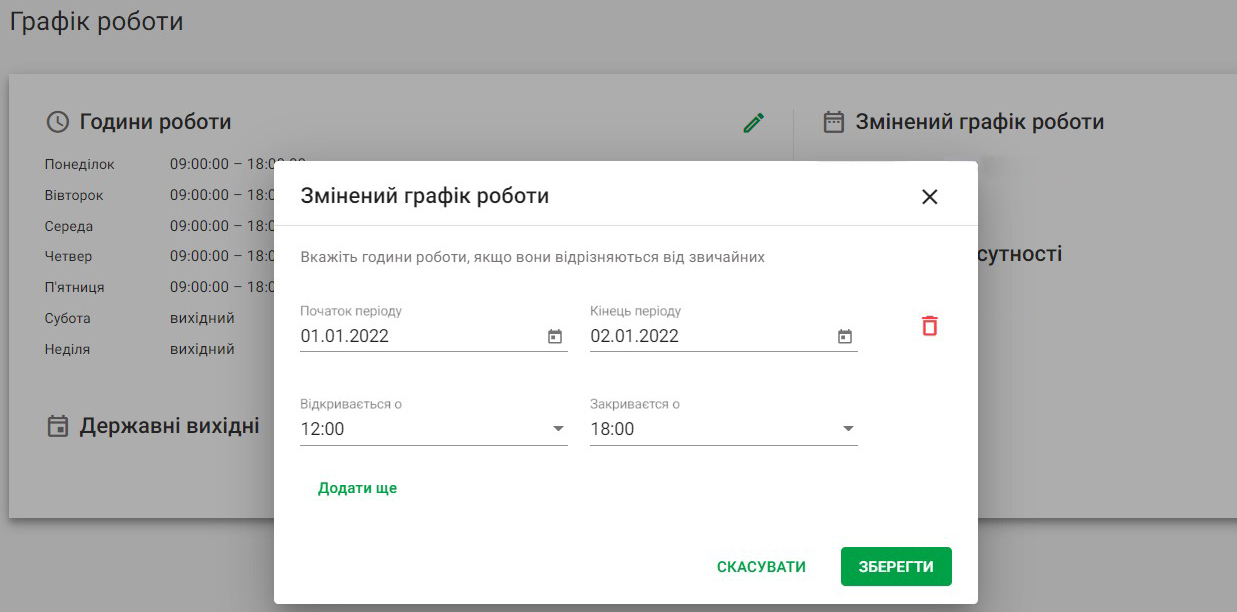Image resolution: width=1237 pixels, height=612 pixels.
Task: Click the СКАСУВАТИ button
Action: 761,567
